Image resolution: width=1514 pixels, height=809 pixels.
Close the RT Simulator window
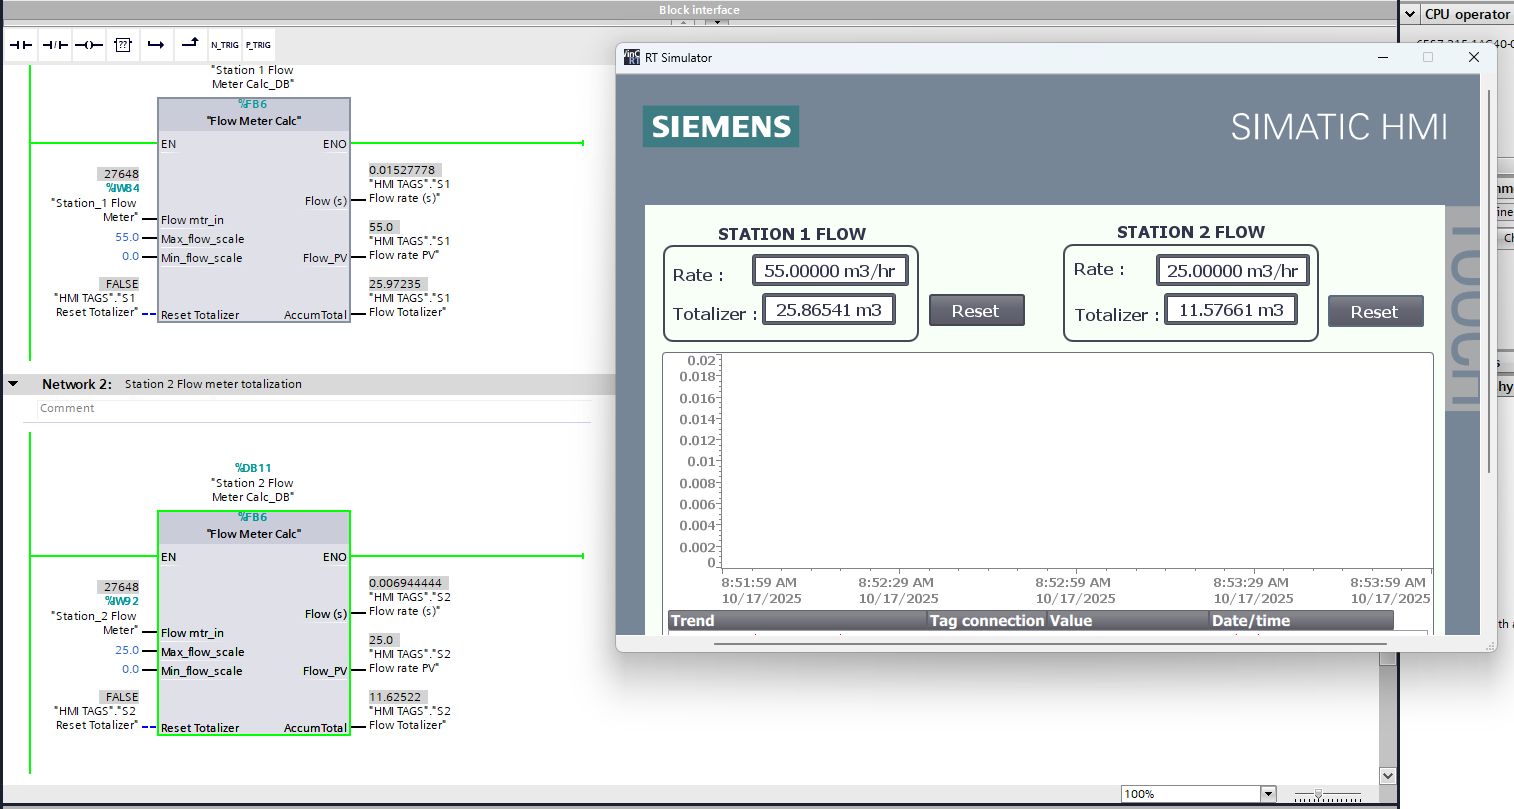point(1473,58)
